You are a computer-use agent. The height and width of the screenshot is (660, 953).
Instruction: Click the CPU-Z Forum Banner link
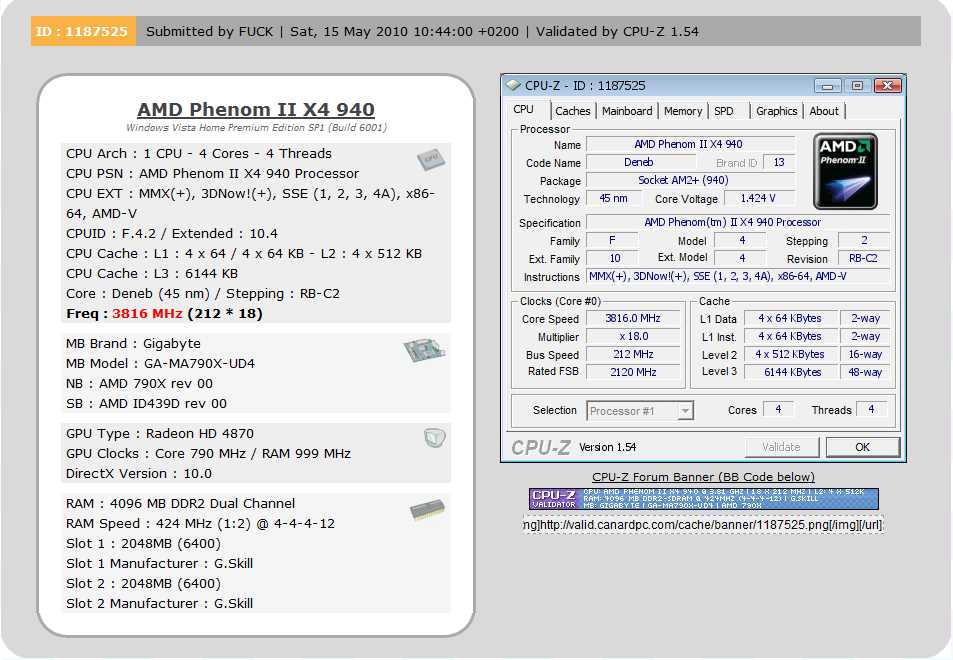tap(703, 477)
